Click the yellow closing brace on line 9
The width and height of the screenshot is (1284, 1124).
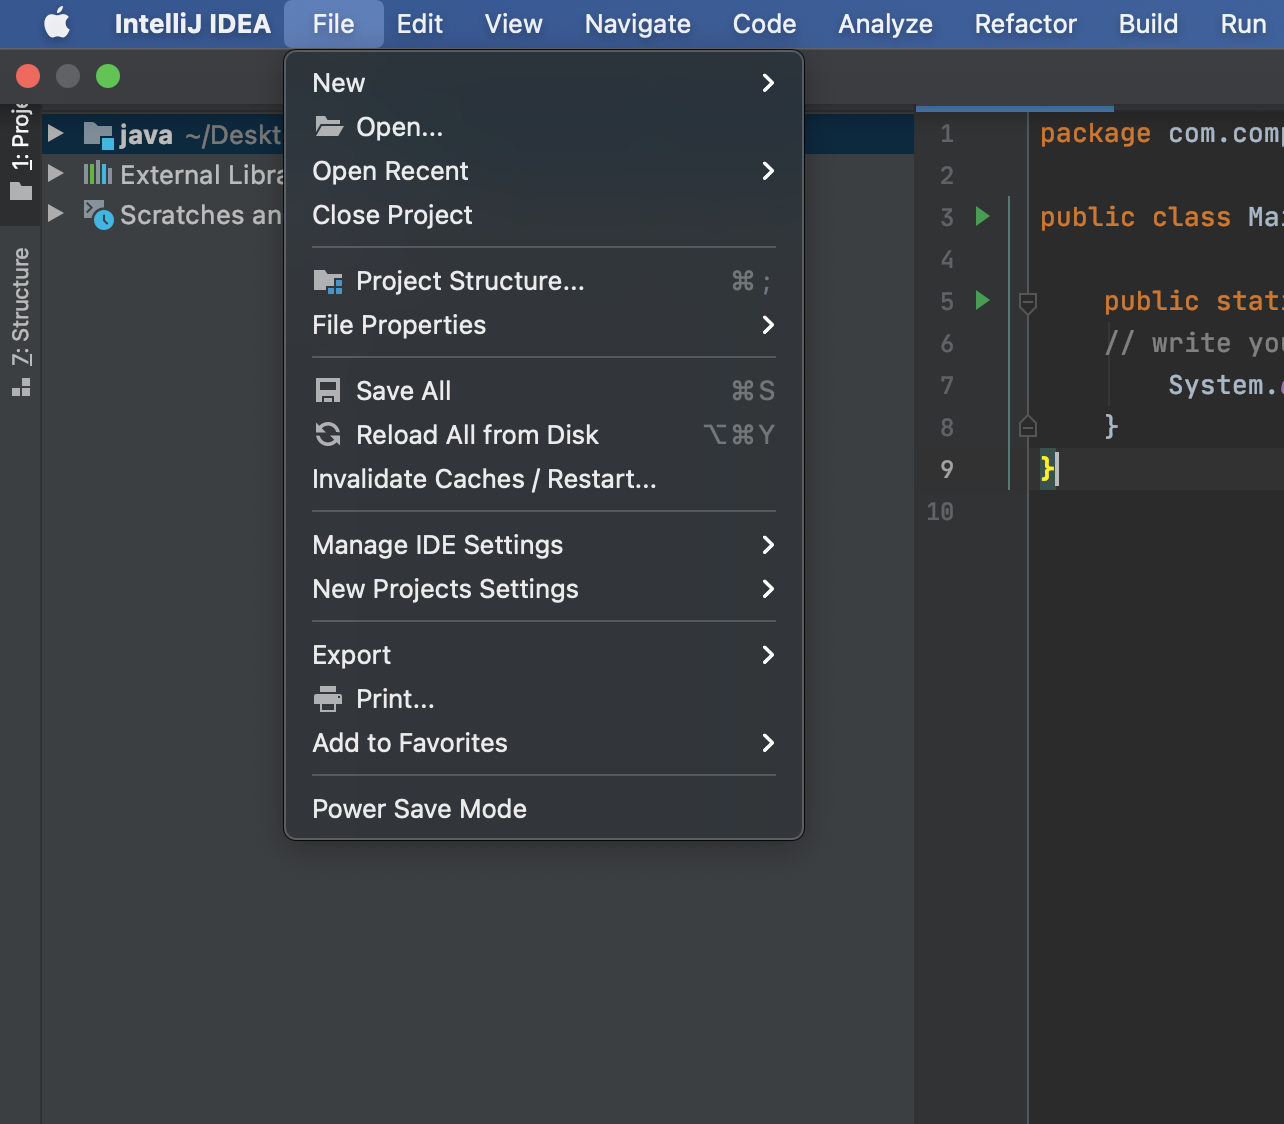point(1046,468)
